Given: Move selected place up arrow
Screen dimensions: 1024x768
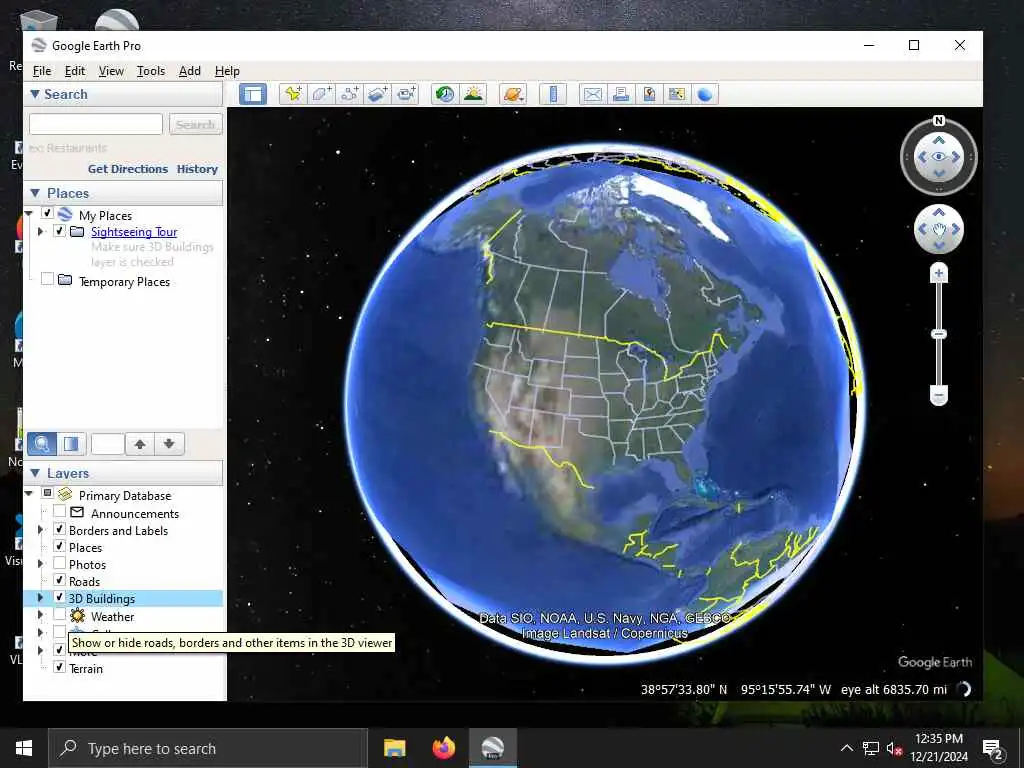Looking at the screenshot, I should click(x=140, y=444).
